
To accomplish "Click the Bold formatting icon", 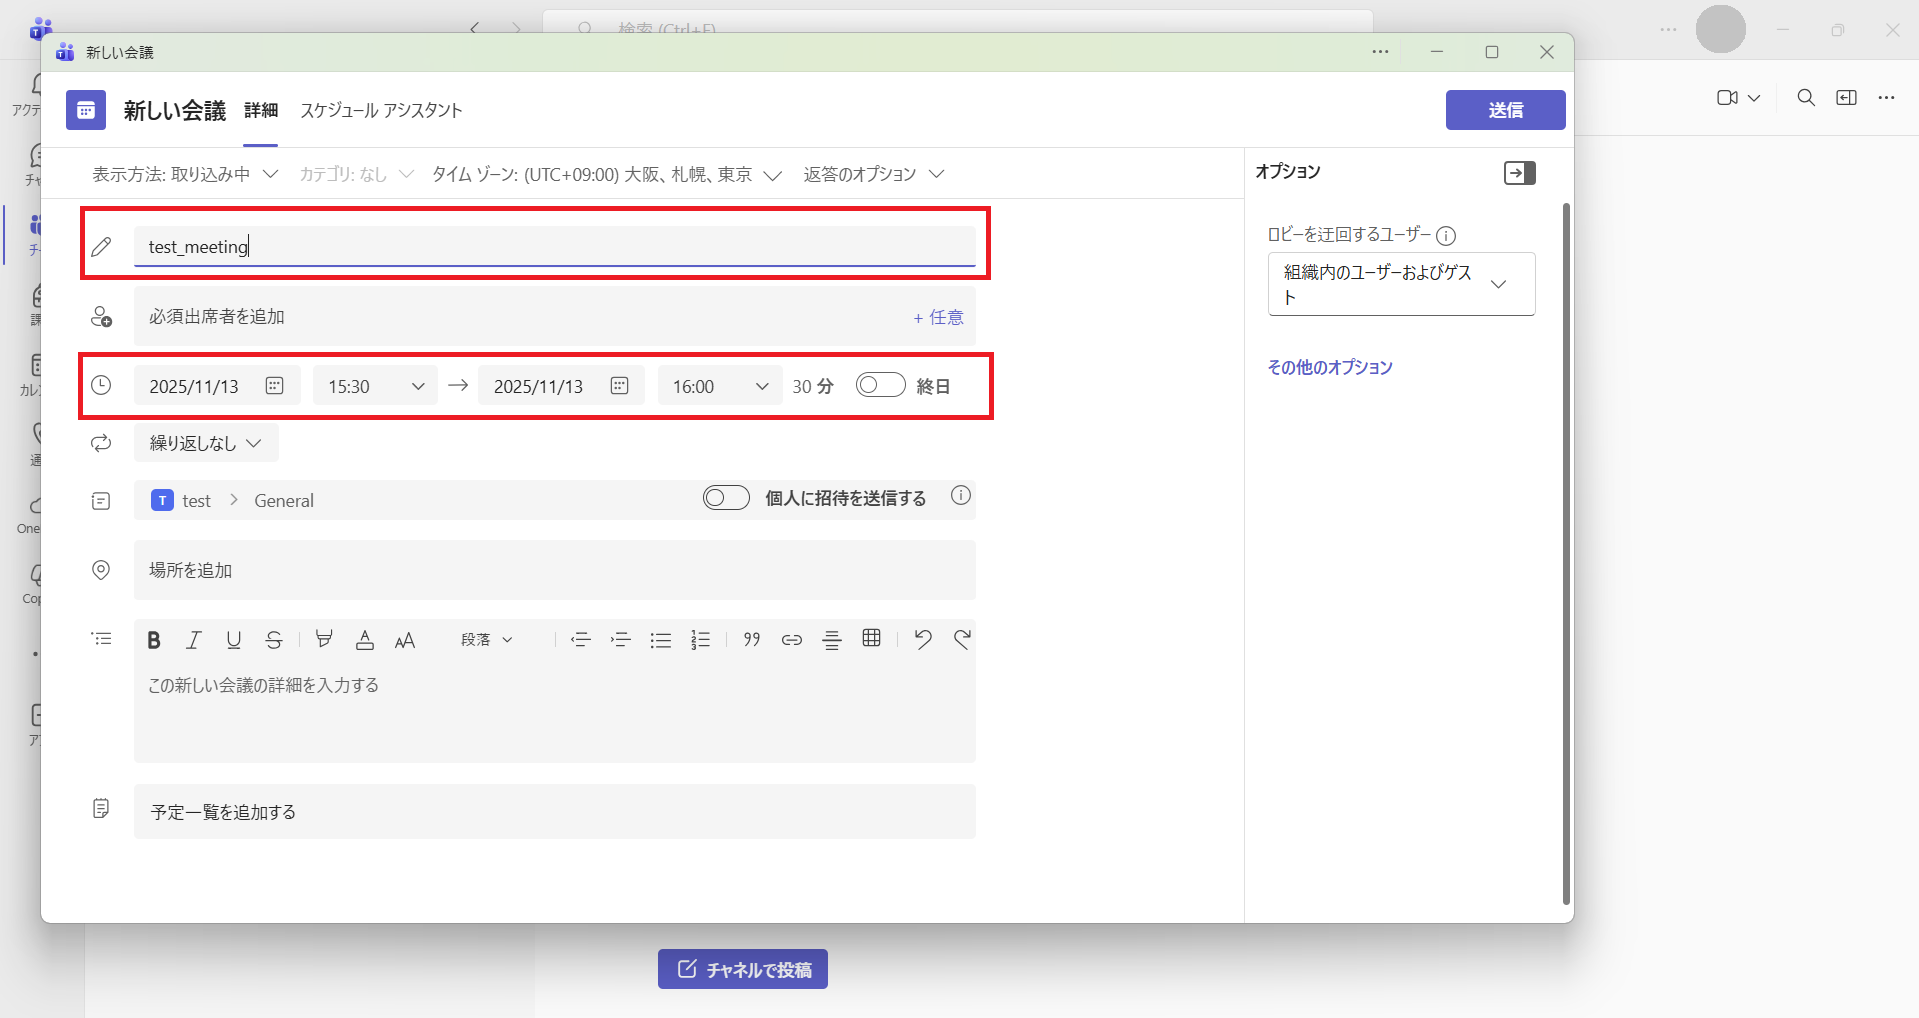I will point(154,640).
